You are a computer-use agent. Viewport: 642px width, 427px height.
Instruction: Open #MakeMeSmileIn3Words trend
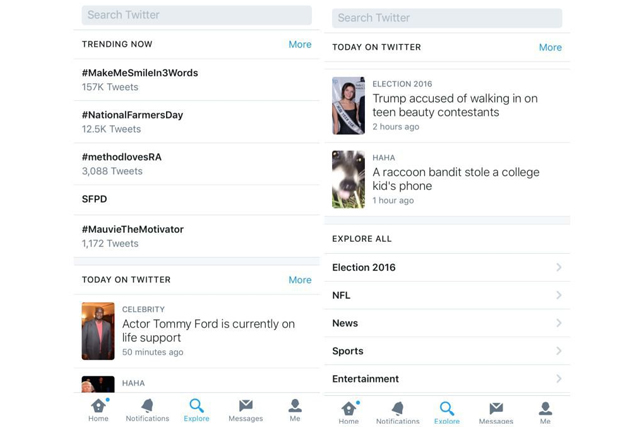(x=197, y=80)
